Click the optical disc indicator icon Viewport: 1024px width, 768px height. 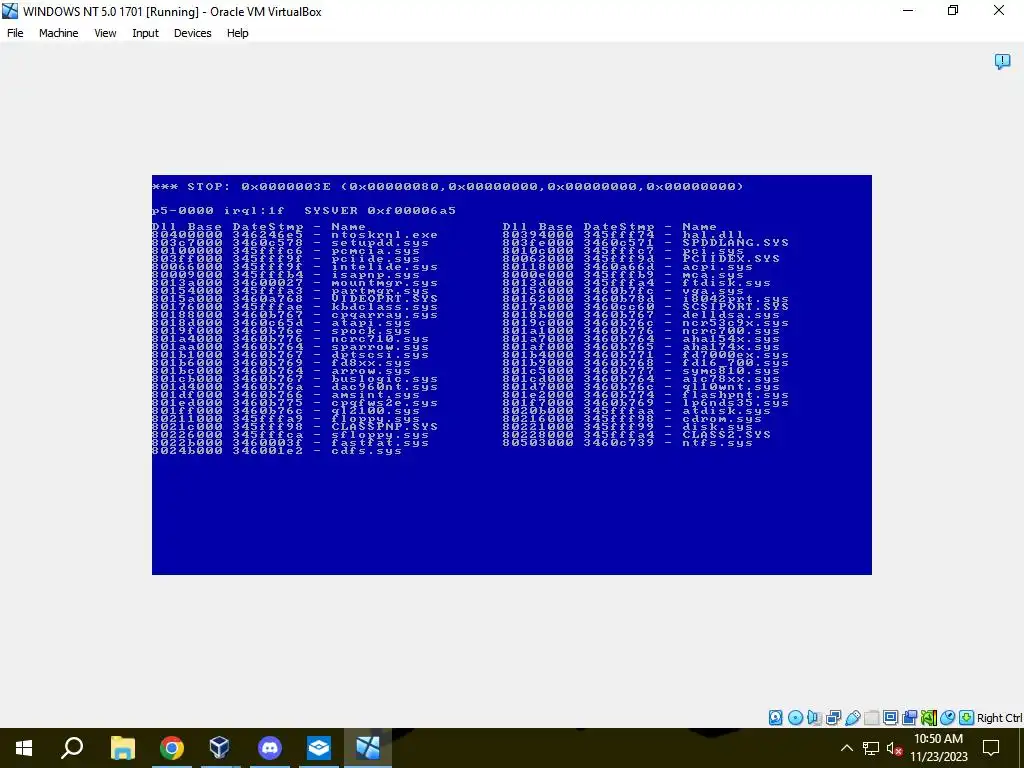point(795,718)
